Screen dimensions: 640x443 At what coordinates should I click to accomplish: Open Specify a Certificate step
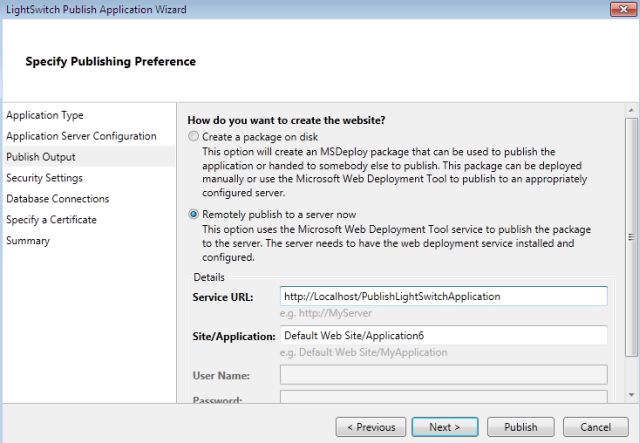(x=51, y=220)
